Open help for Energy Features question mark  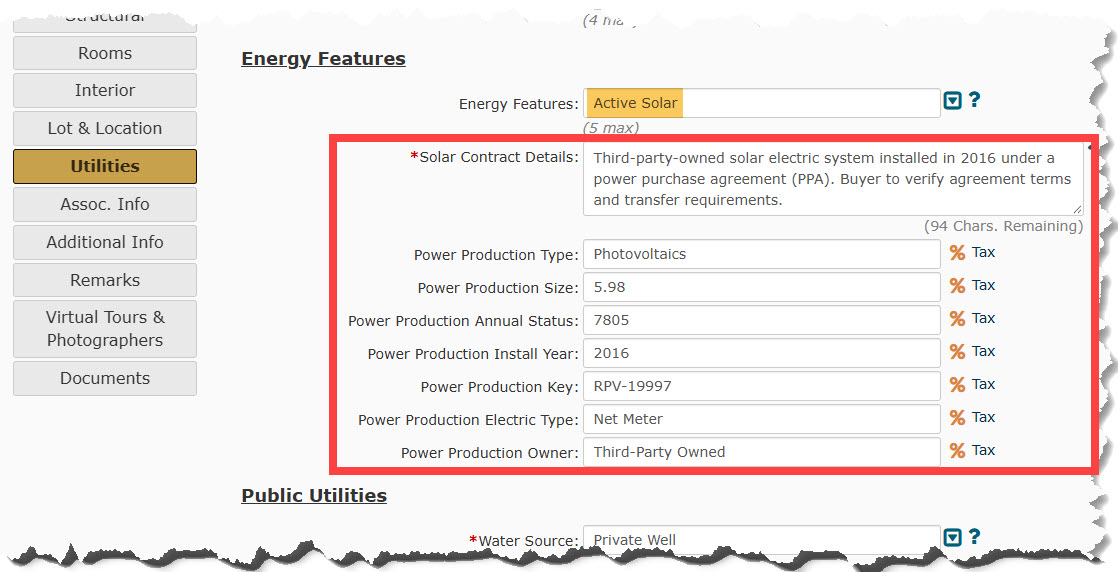tap(974, 100)
